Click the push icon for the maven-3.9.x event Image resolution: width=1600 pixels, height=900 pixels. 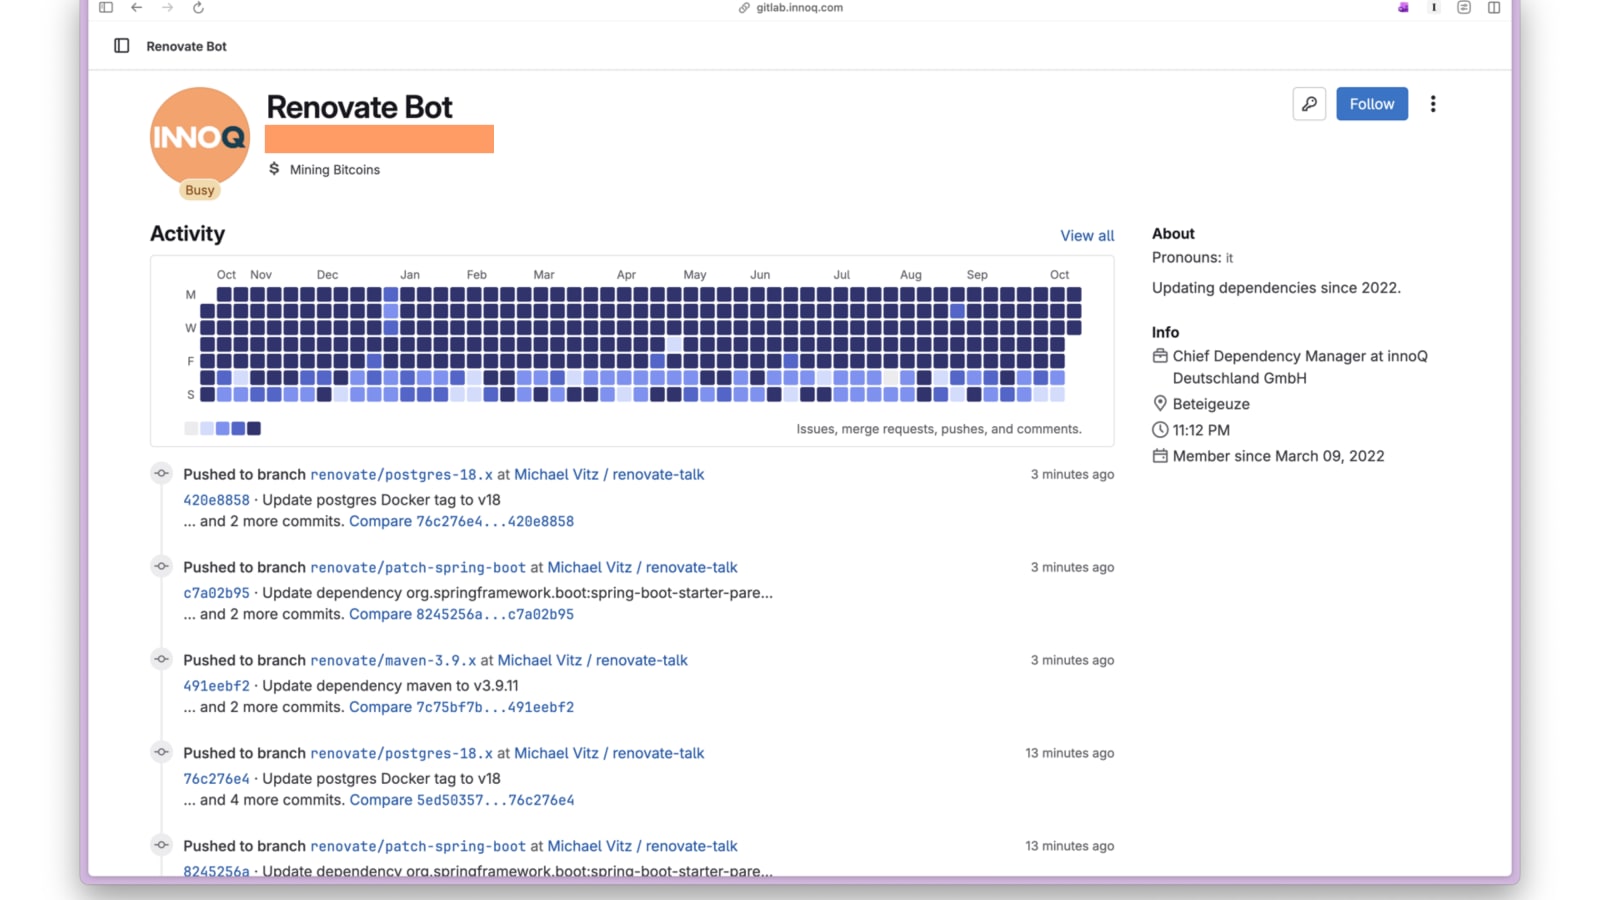coord(162,659)
